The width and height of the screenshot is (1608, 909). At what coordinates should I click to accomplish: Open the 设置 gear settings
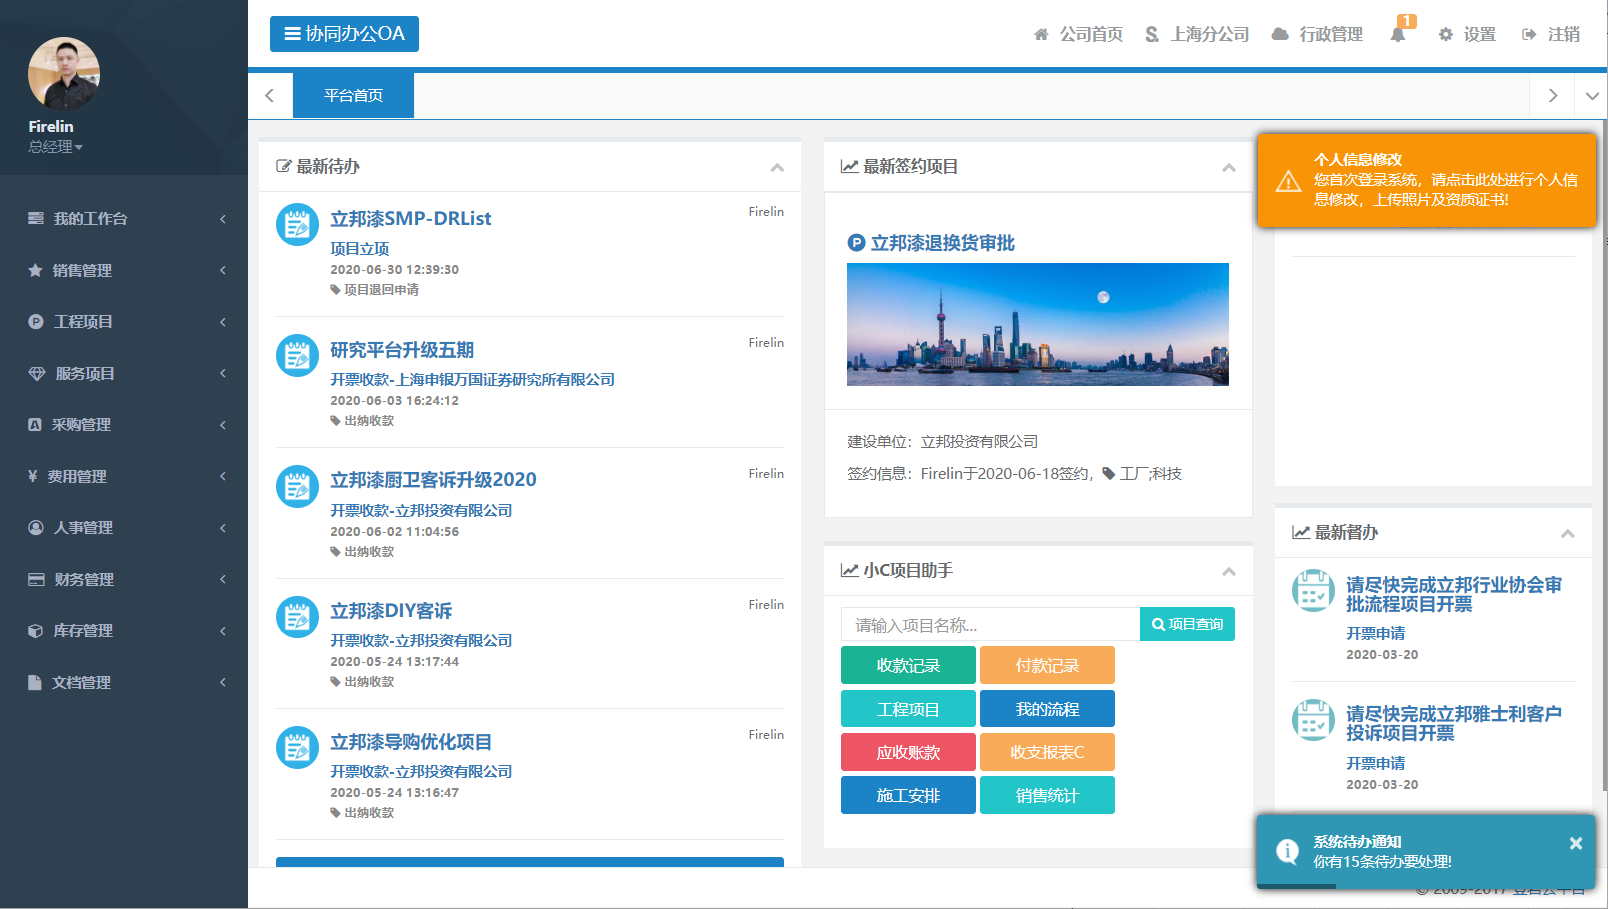click(1446, 34)
